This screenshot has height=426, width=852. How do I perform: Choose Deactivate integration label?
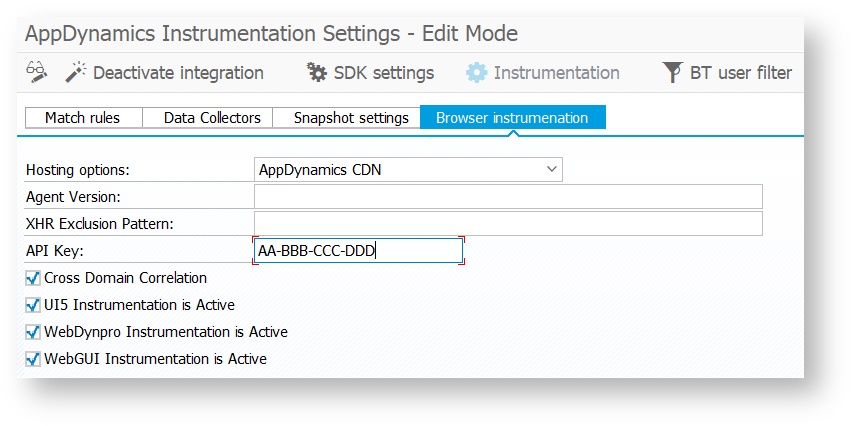[x=178, y=73]
